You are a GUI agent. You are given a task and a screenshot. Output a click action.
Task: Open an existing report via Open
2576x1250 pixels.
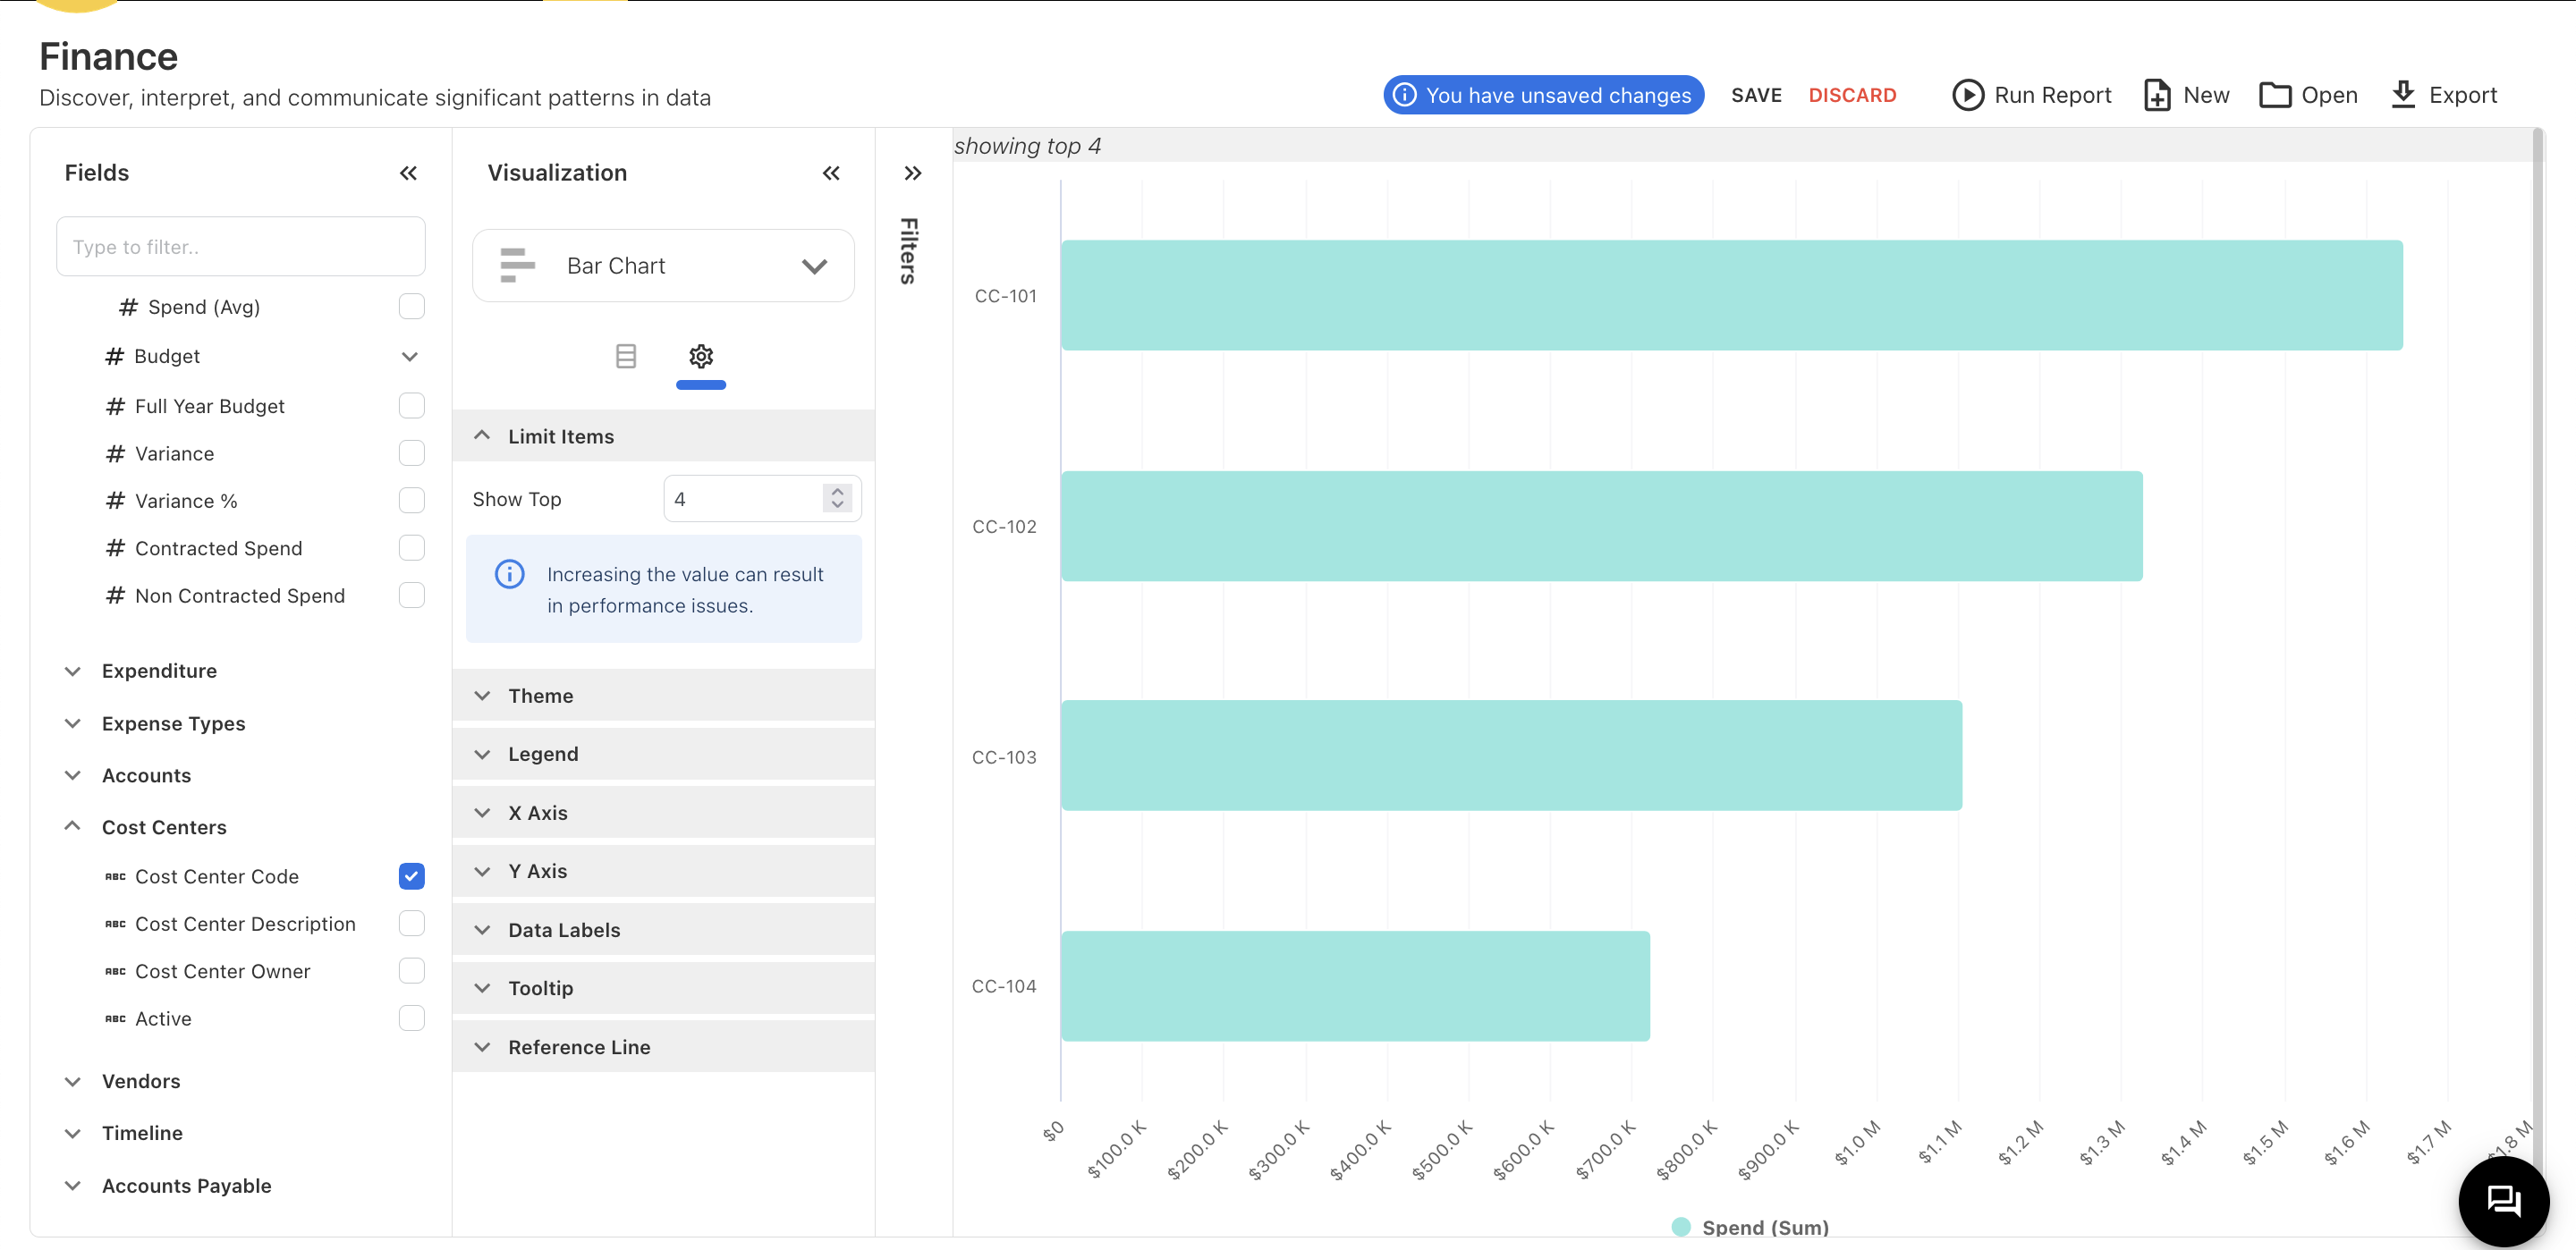pyautogui.click(x=2308, y=95)
